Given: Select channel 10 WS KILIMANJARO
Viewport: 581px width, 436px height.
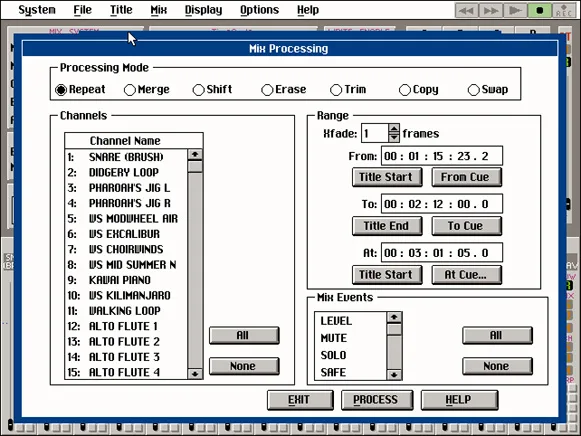Looking at the screenshot, I should point(126,296).
